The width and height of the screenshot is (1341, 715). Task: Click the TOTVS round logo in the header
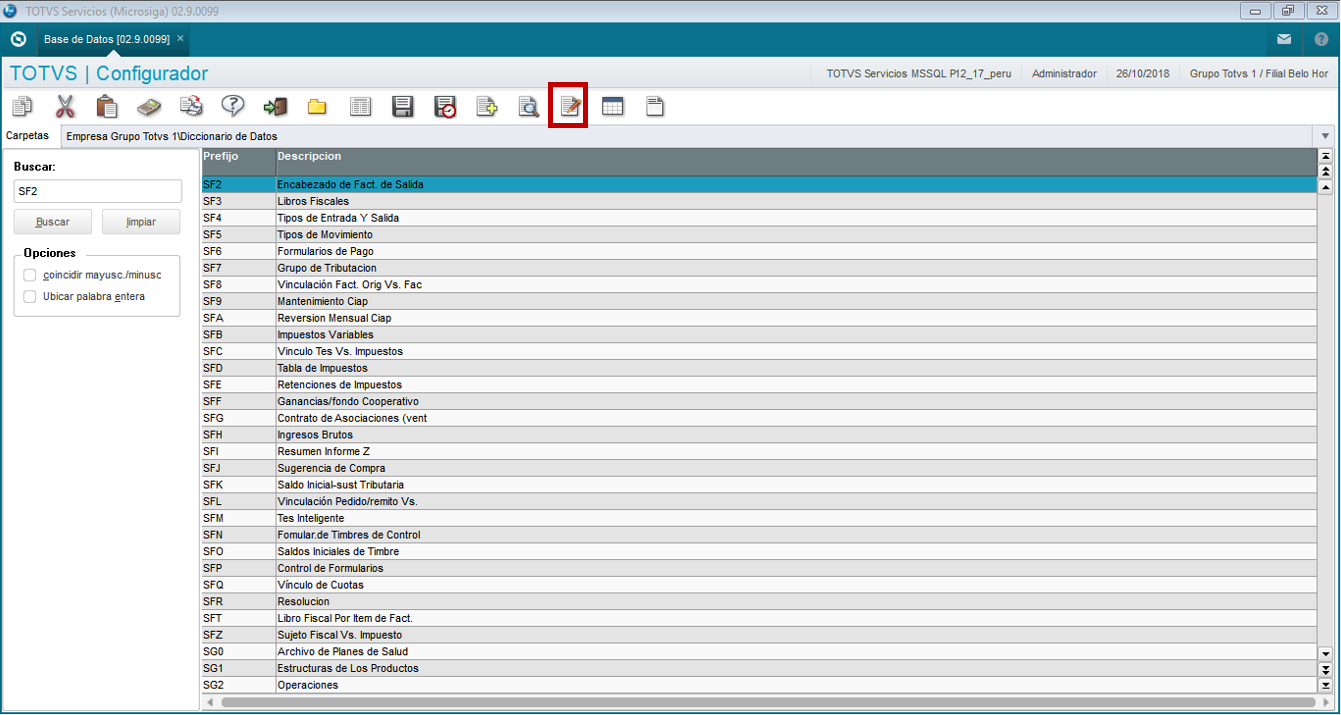point(18,39)
